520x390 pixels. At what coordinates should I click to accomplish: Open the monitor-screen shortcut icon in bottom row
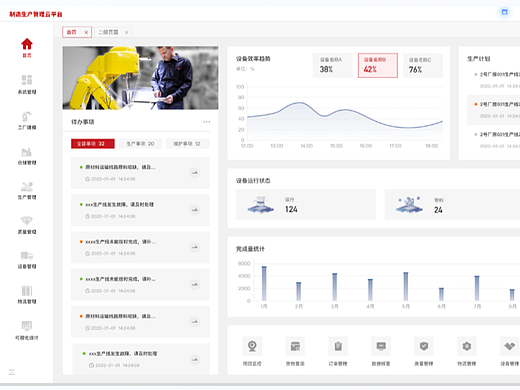pyautogui.click(x=381, y=346)
